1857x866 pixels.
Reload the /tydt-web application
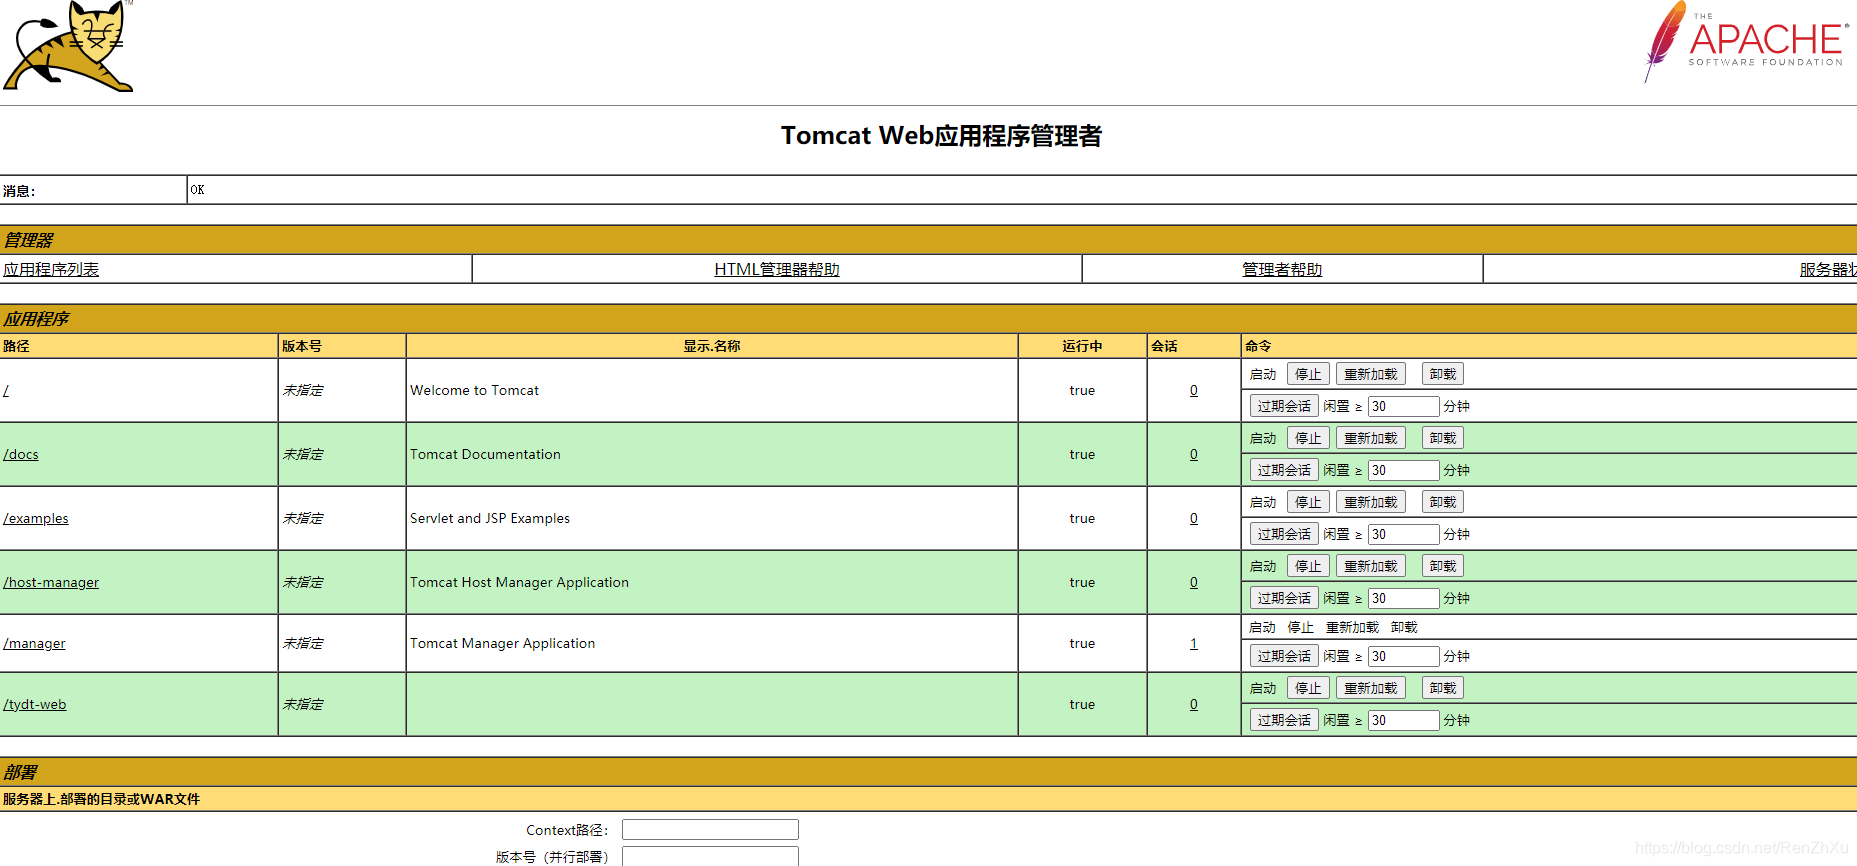pyautogui.click(x=1370, y=688)
